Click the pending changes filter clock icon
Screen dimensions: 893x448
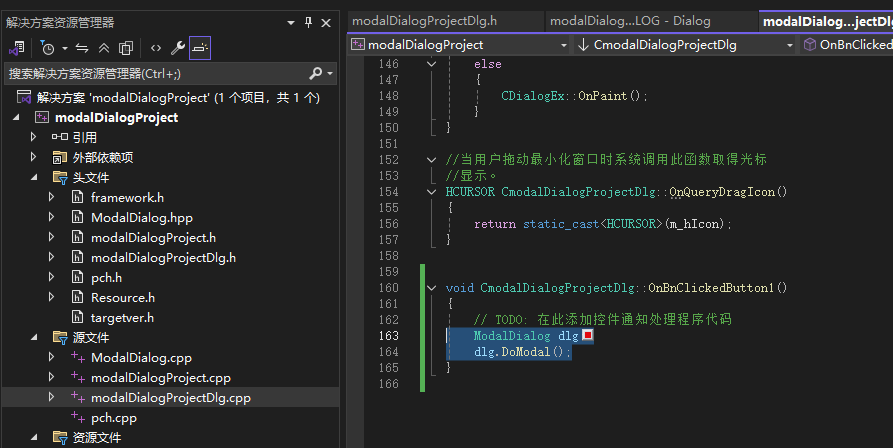point(48,47)
